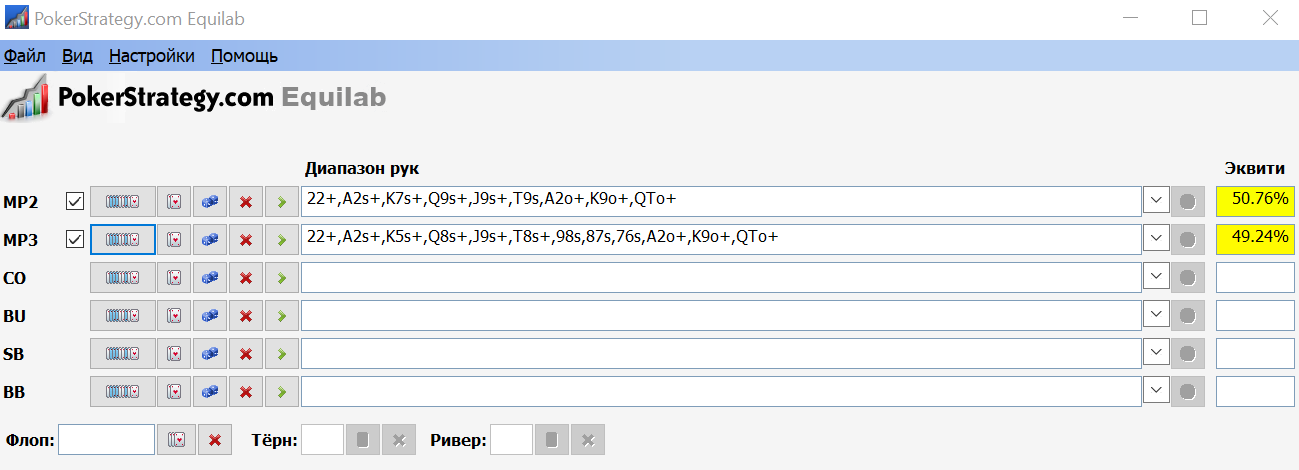Click BB gray circle button

(1188, 392)
